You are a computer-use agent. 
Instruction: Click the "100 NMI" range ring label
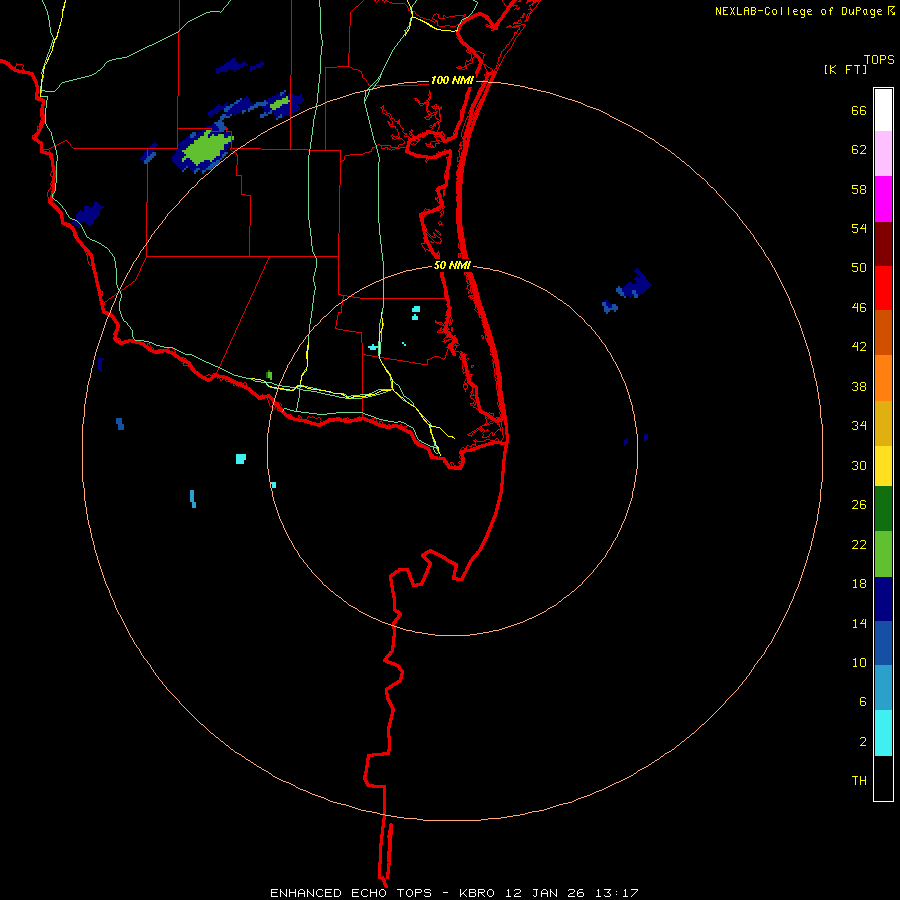coord(452,80)
